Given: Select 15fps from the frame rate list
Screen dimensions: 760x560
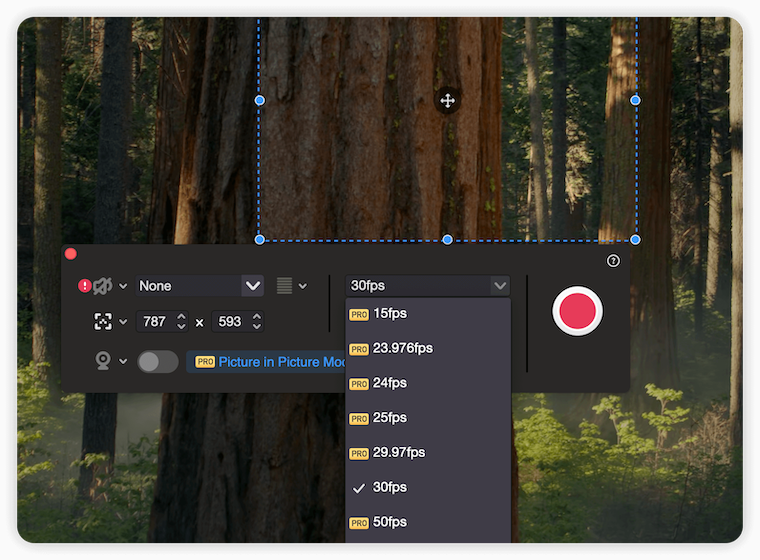Looking at the screenshot, I should [389, 314].
